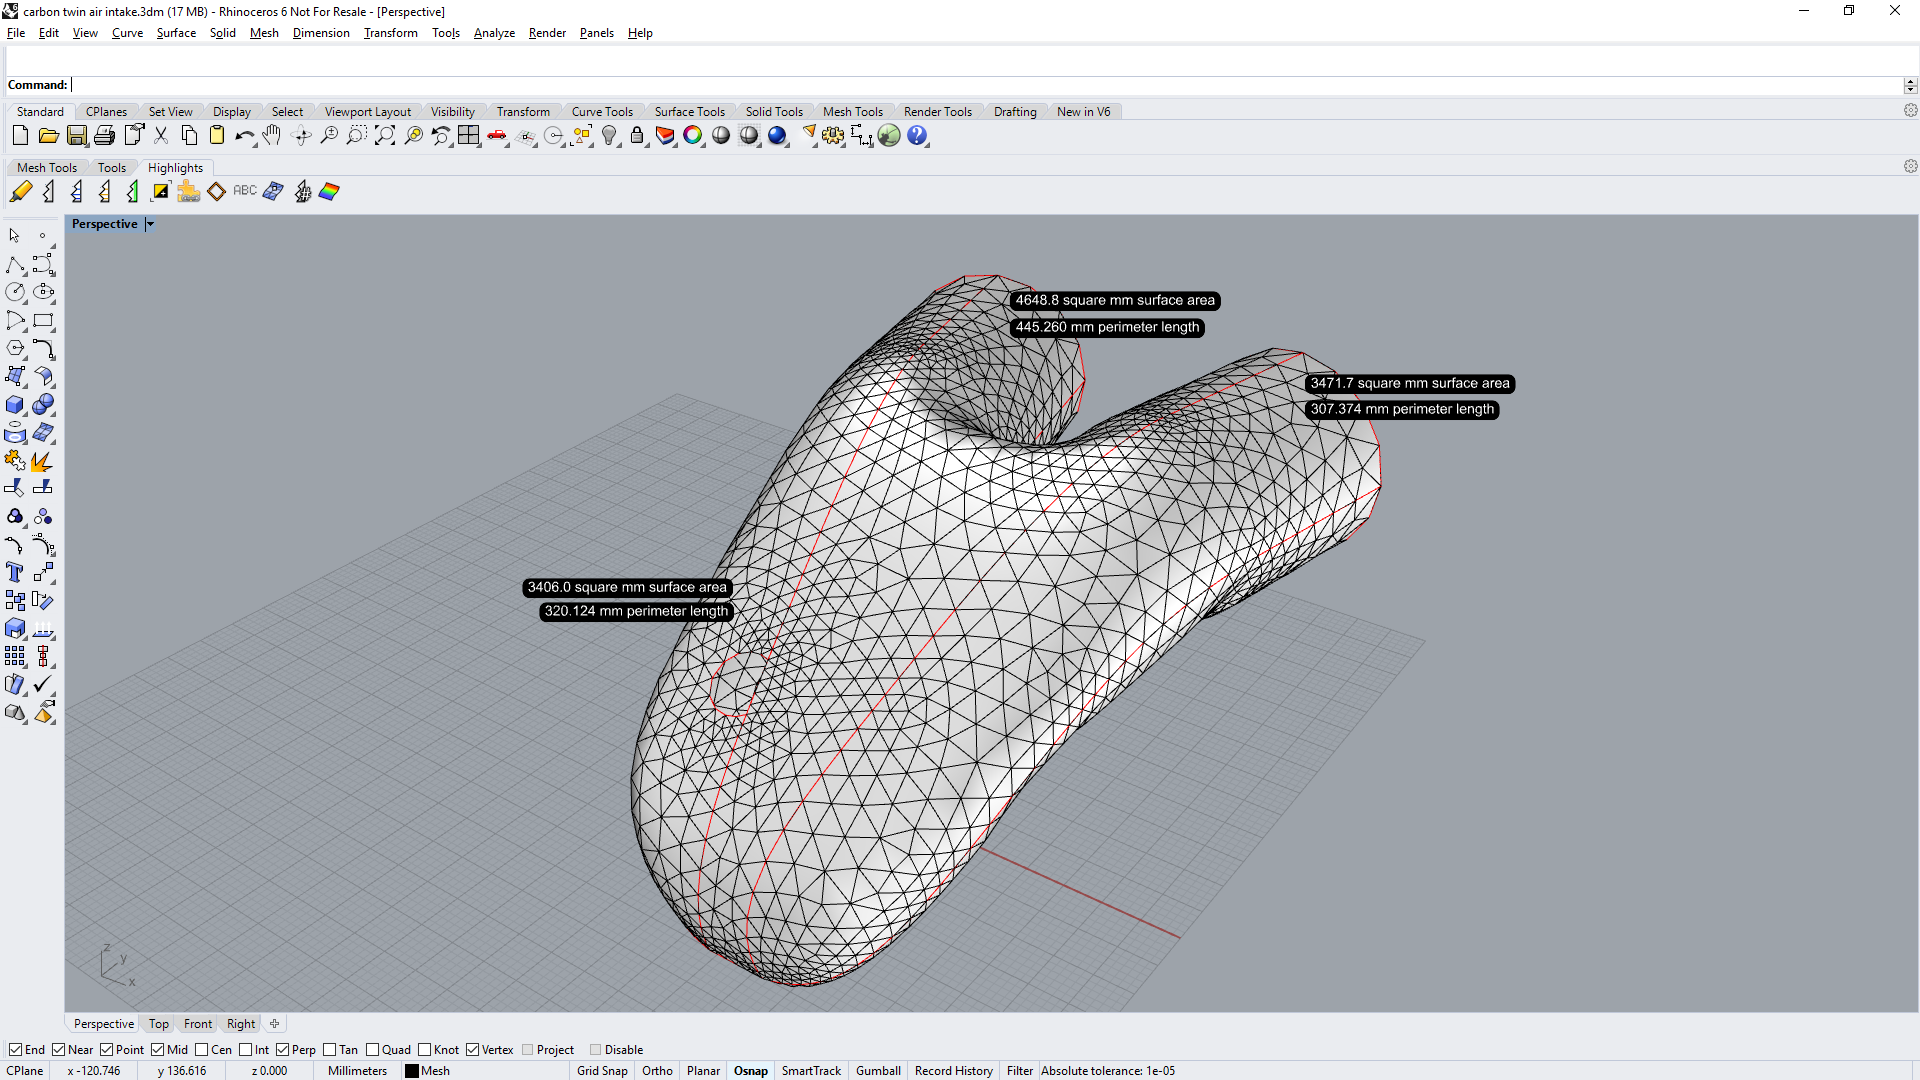Select the Rotate View tool
The image size is (1920, 1080).
point(301,136)
